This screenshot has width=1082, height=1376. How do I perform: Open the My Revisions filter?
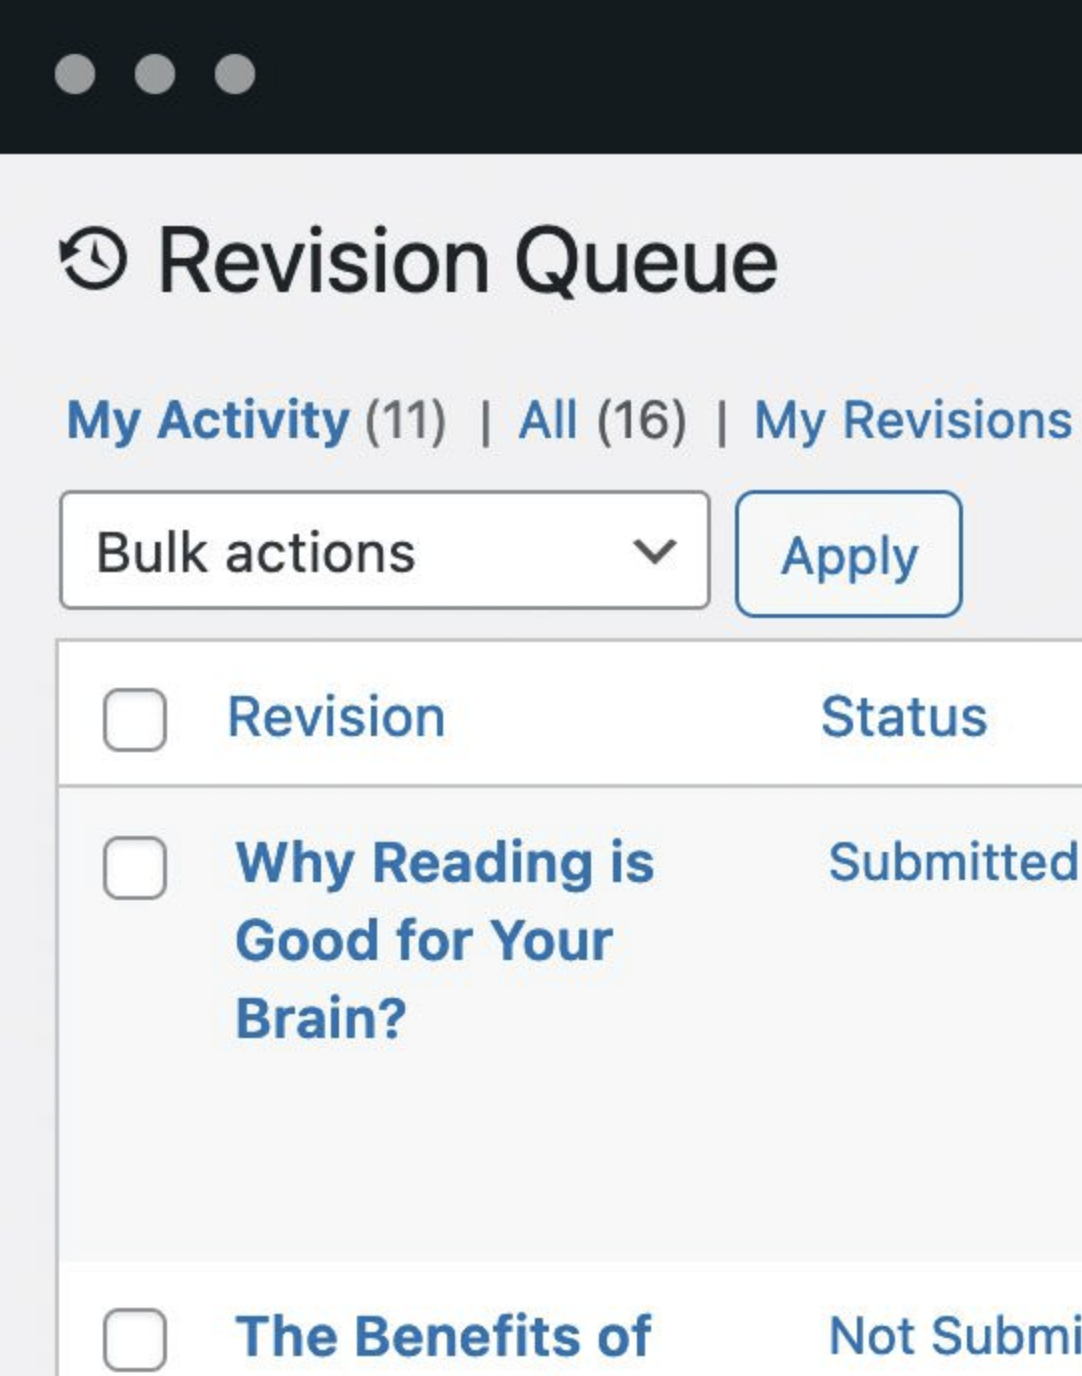click(x=912, y=420)
